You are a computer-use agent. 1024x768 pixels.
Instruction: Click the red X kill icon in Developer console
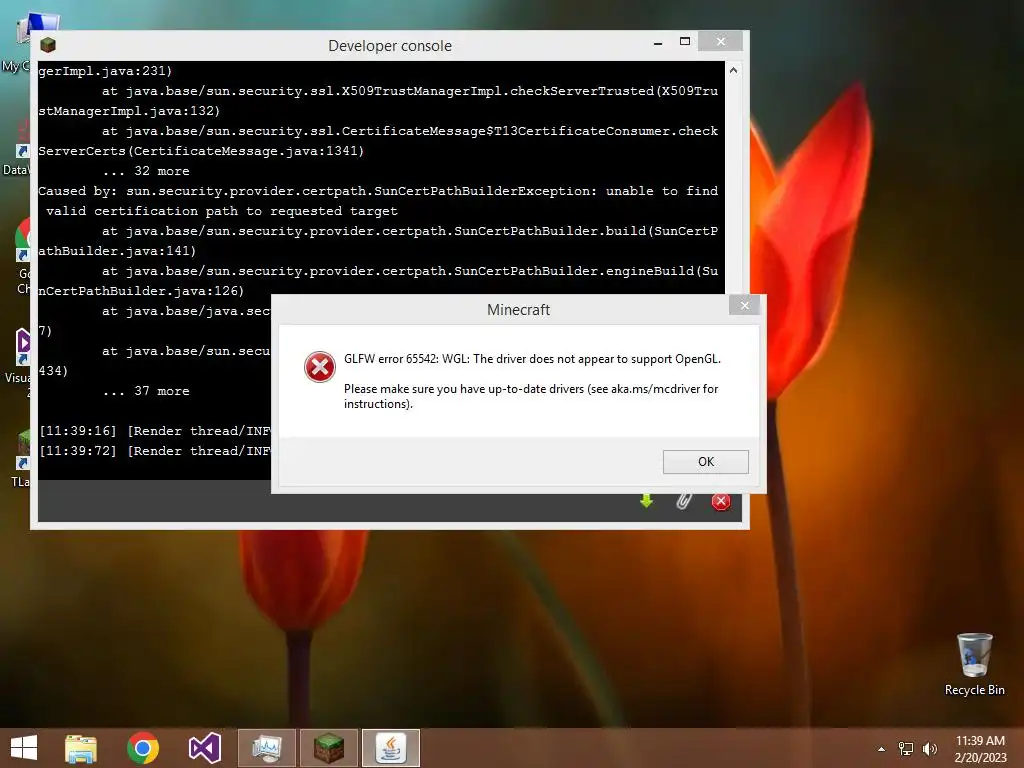click(721, 501)
